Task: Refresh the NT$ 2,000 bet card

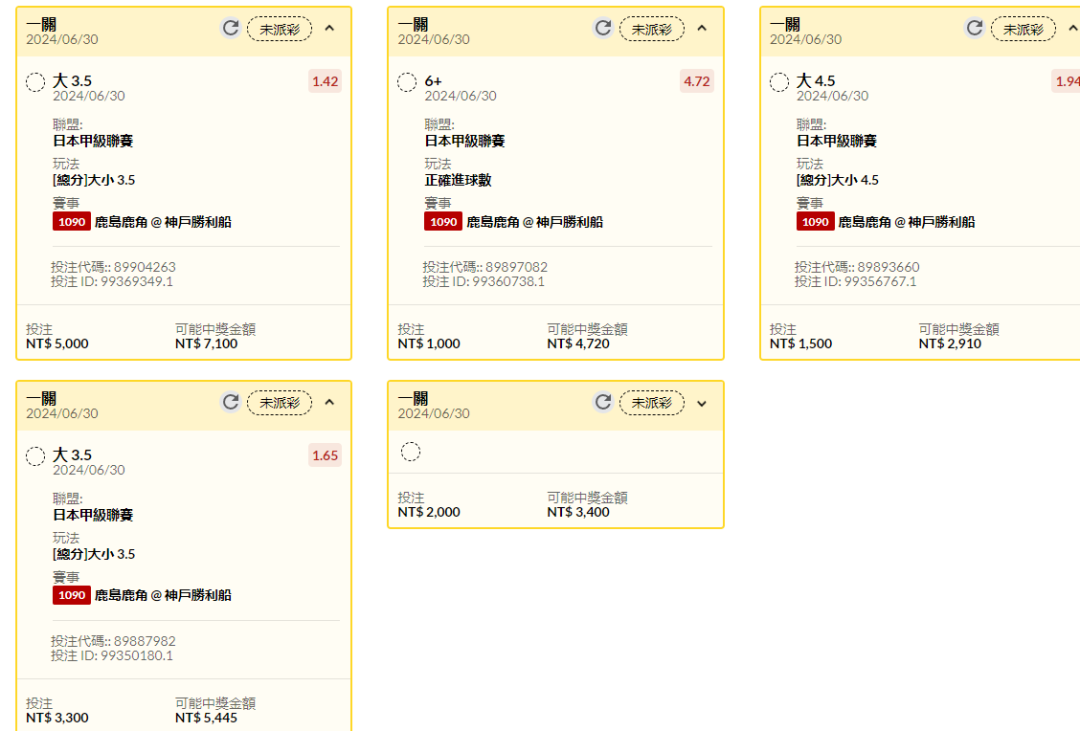Action: tap(603, 402)
